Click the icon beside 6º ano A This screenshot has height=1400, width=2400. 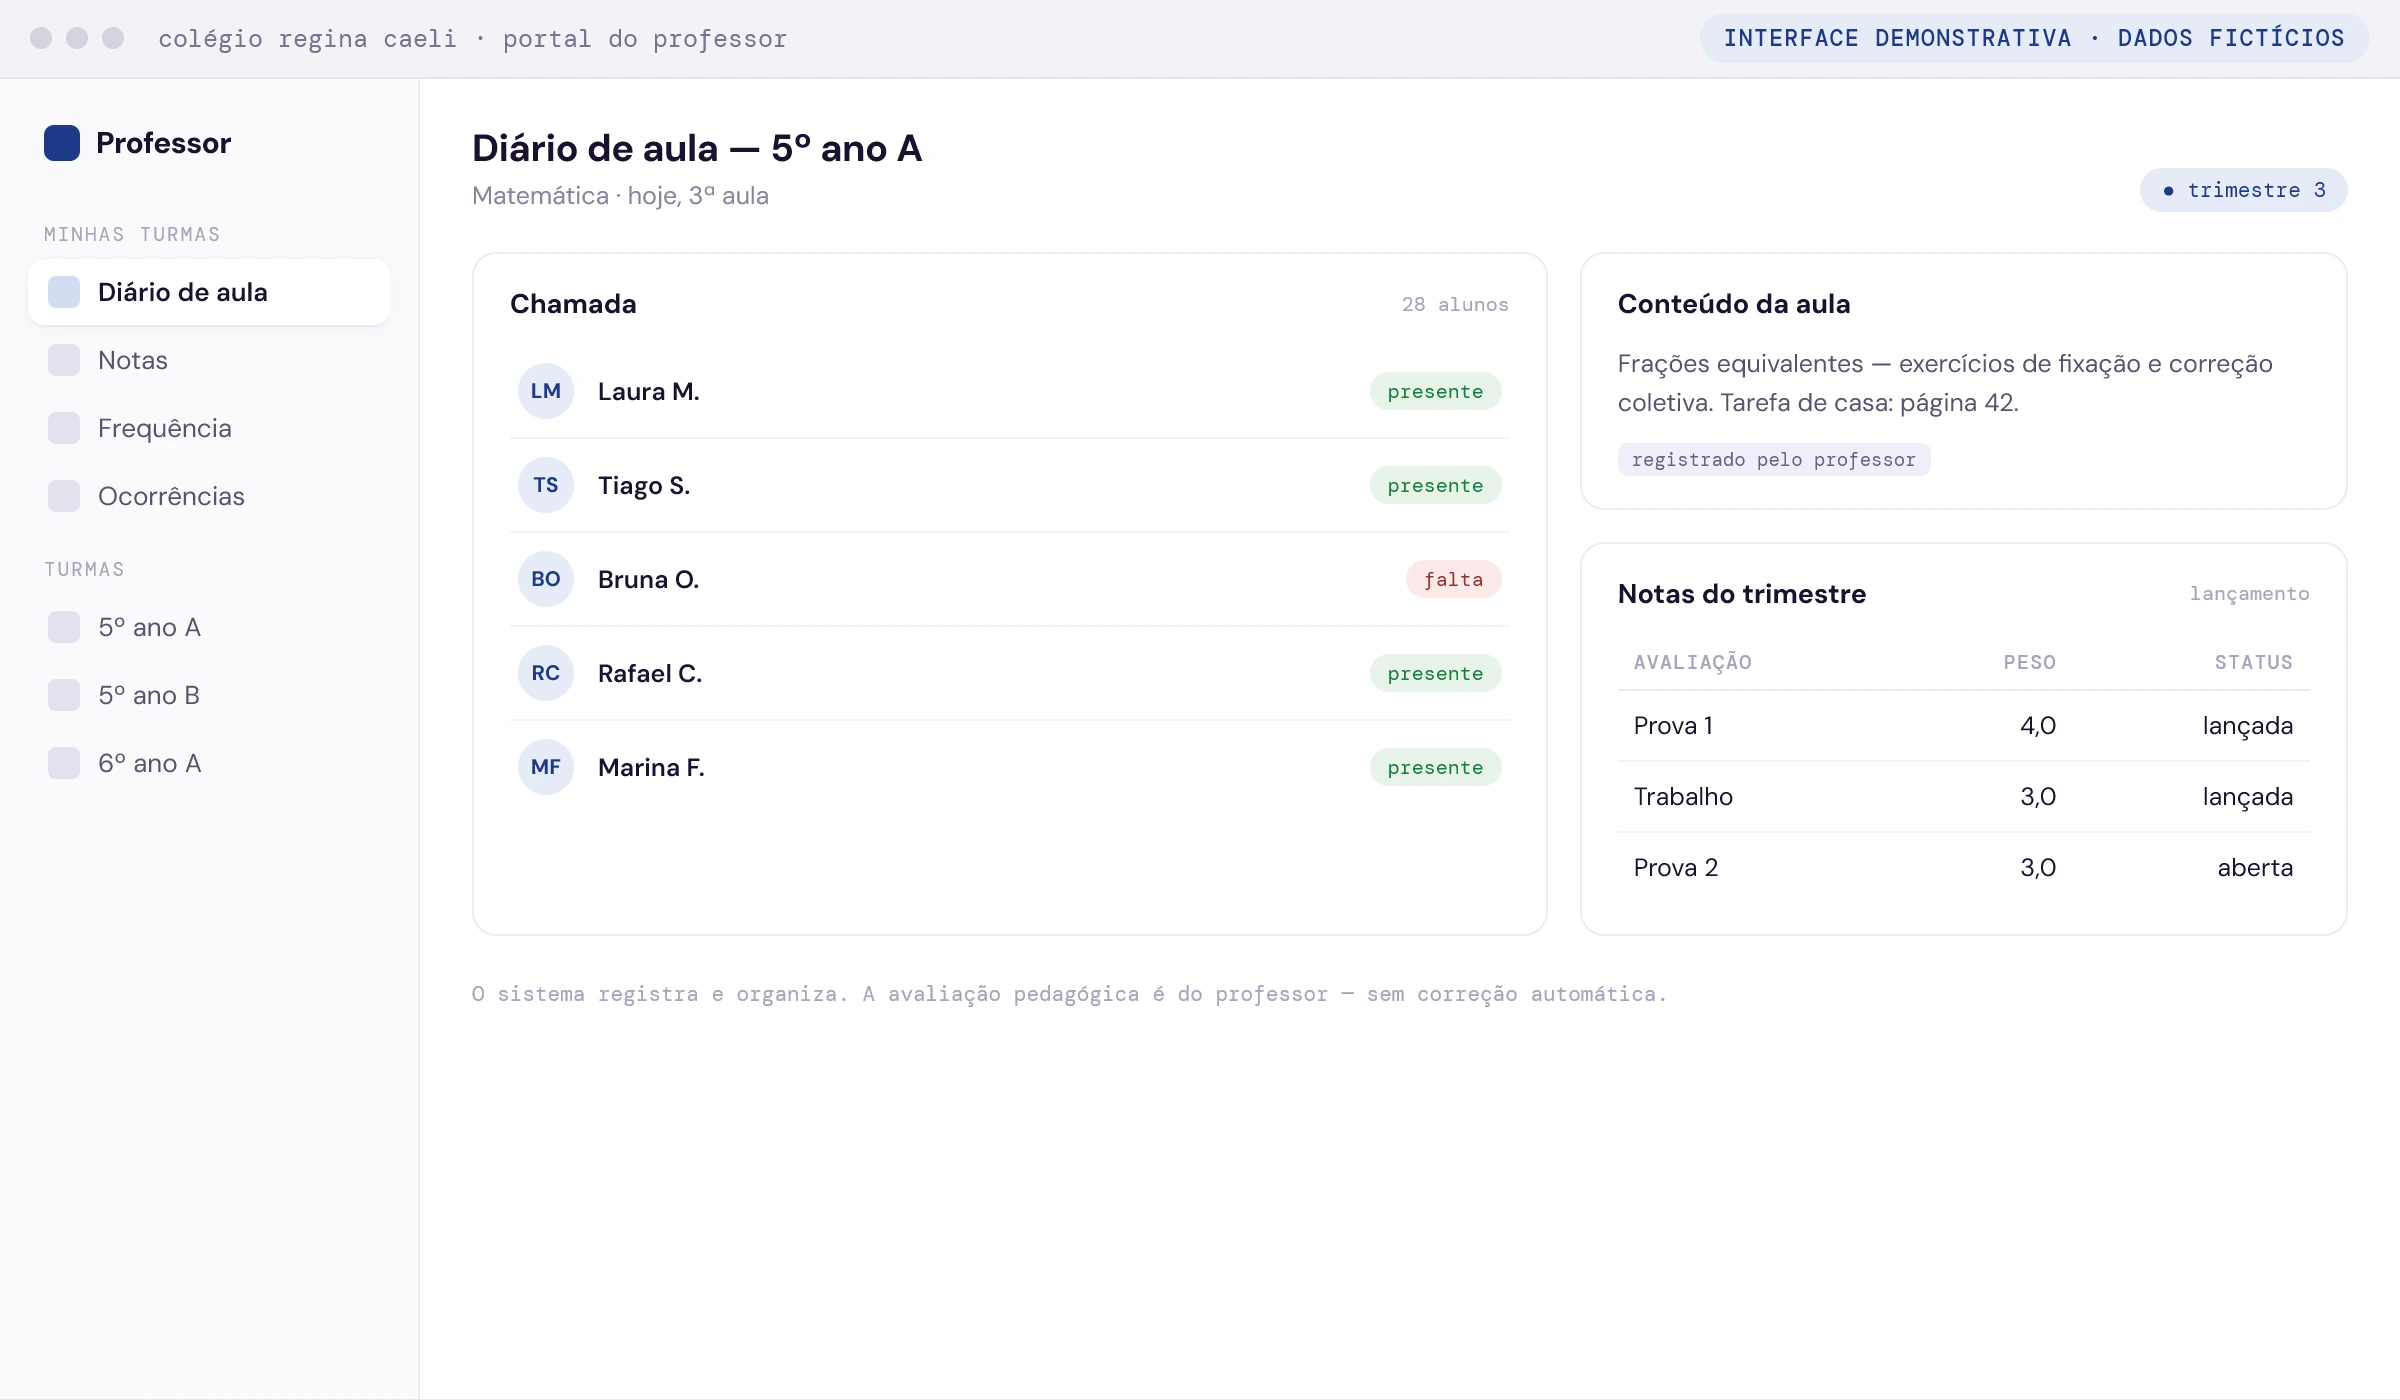pyautogui.click(x=64, y=763)
